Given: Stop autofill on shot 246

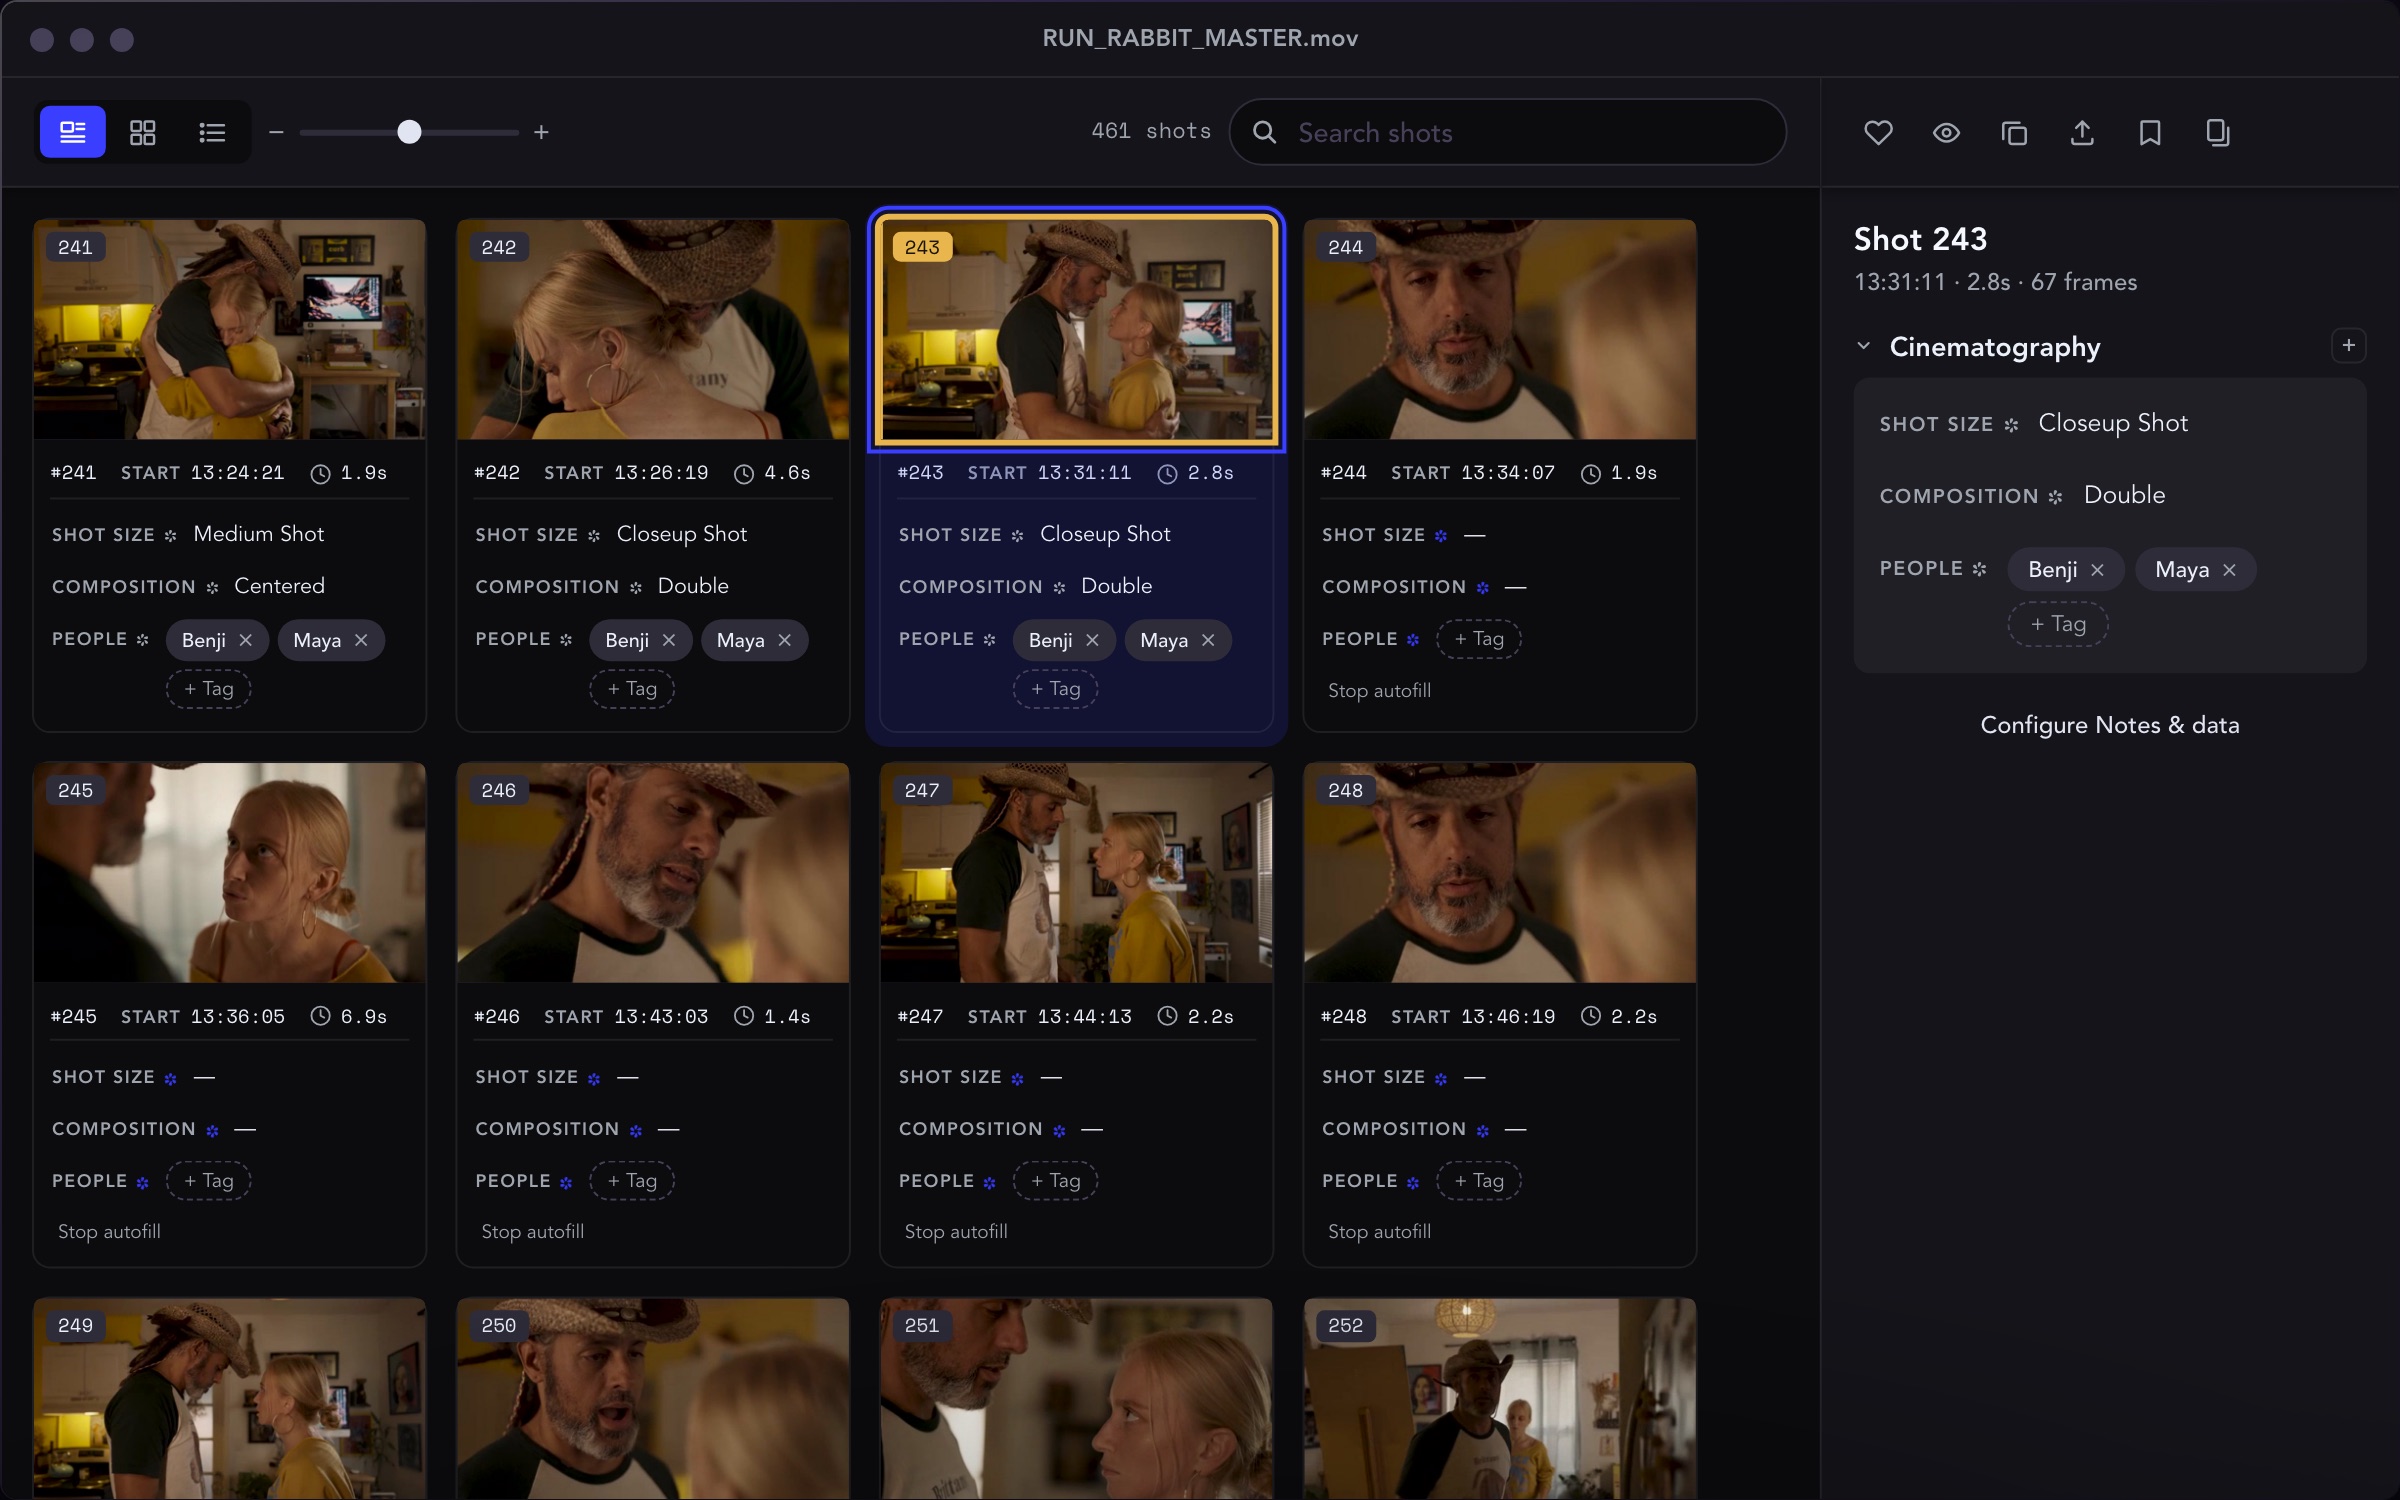Looking at the screenshot, I should coord(532,1232).
